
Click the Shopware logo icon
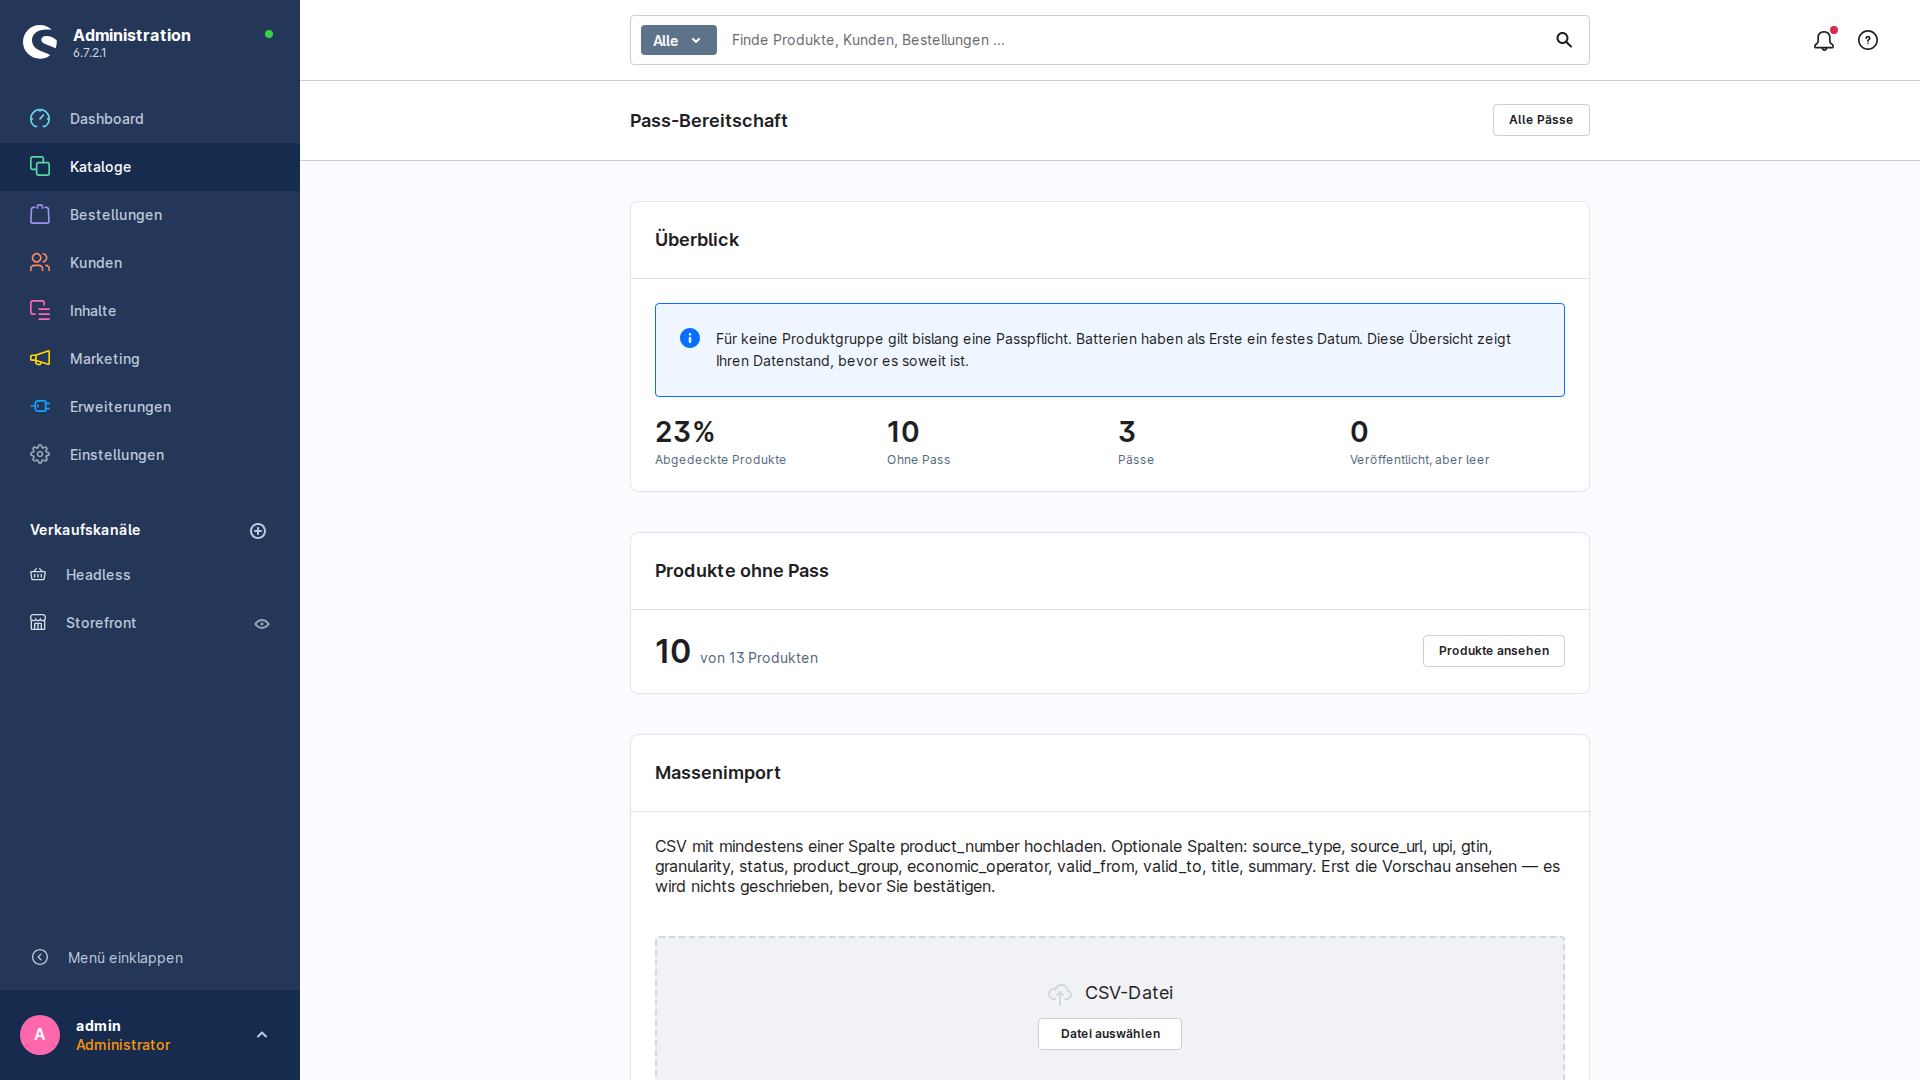pos(40,42)
